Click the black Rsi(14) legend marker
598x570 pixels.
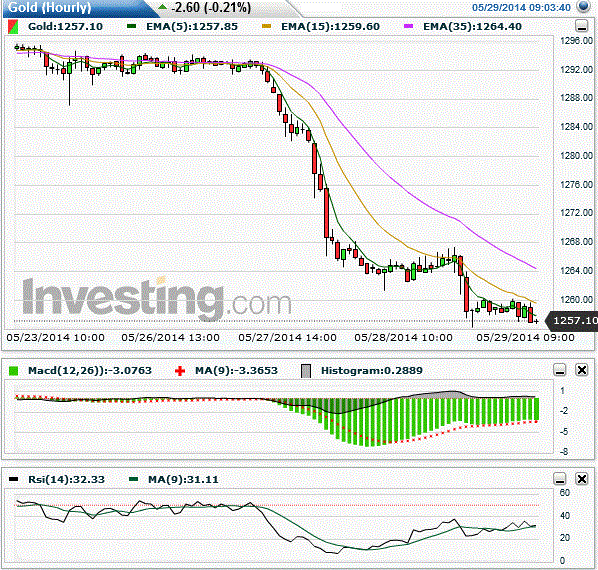click(13, 479)
